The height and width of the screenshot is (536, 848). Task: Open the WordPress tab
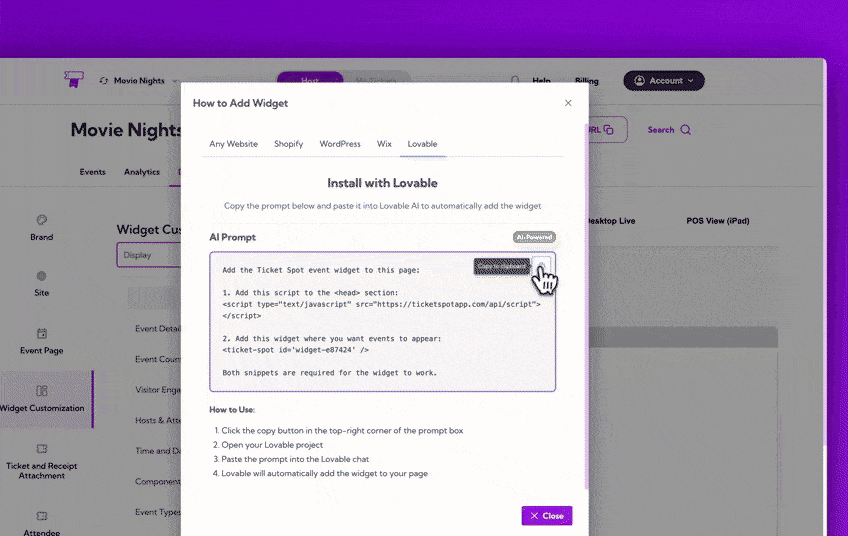pyautogui.click(x=340, y=144)
